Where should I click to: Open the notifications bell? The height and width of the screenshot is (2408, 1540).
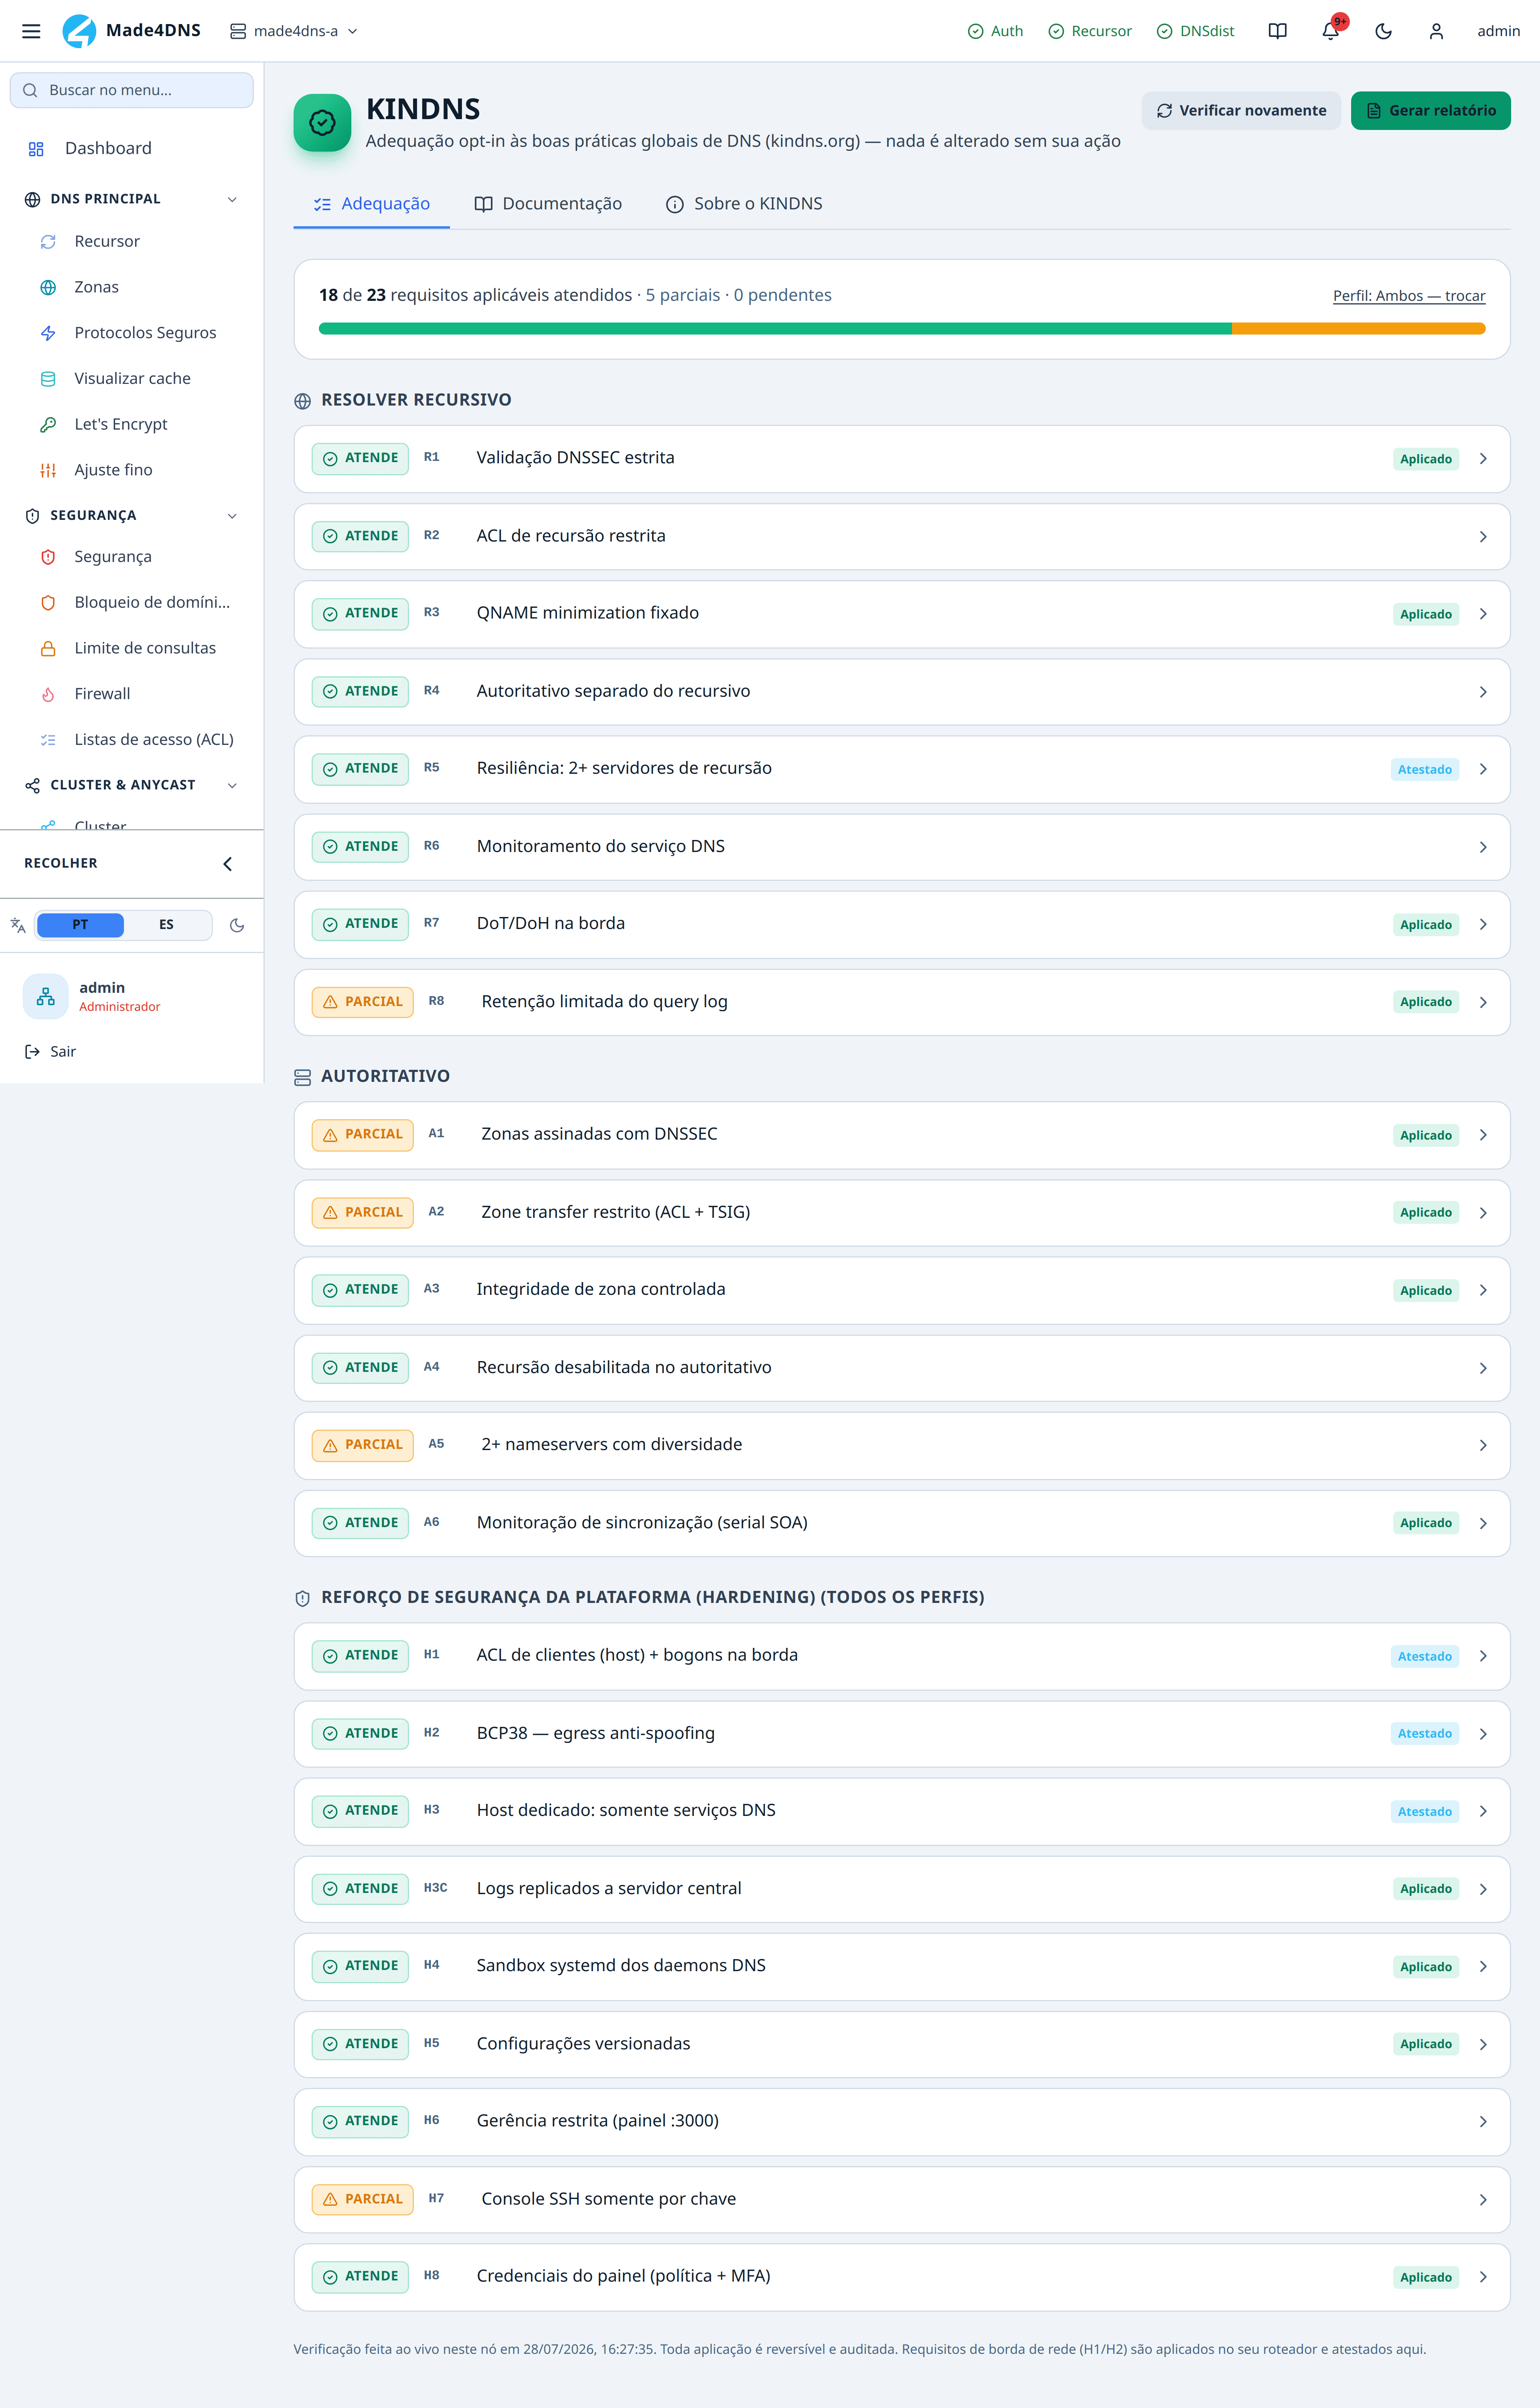(x=1330, y=31)
